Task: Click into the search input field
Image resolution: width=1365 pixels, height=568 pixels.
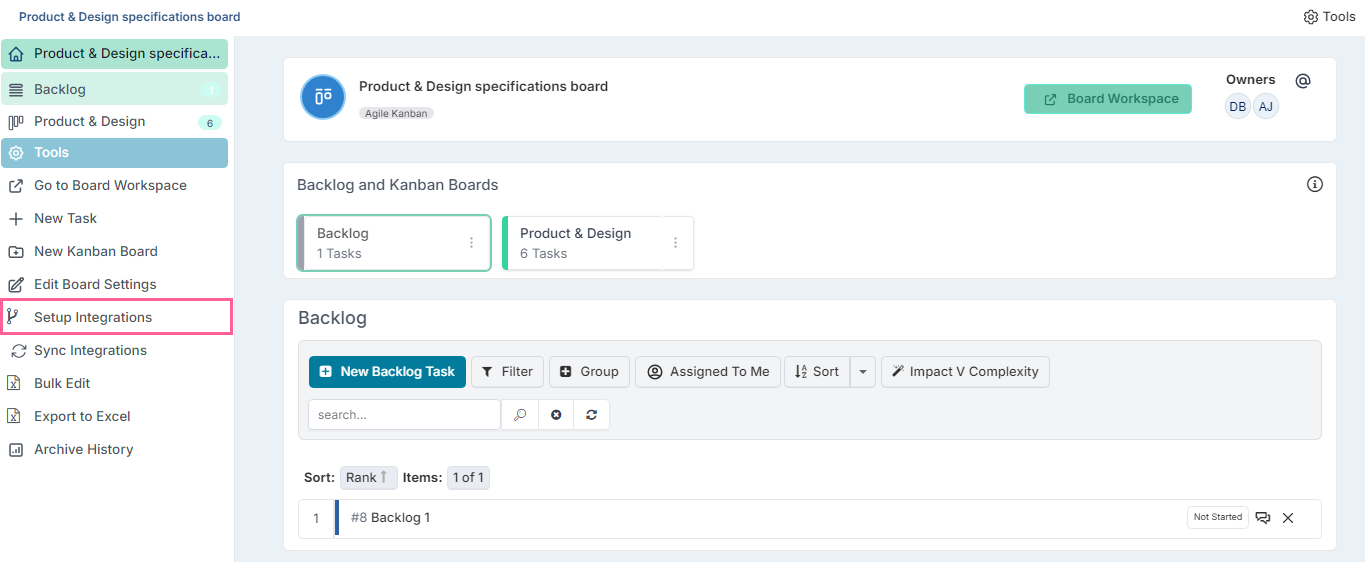Action: tap(404, 415)
